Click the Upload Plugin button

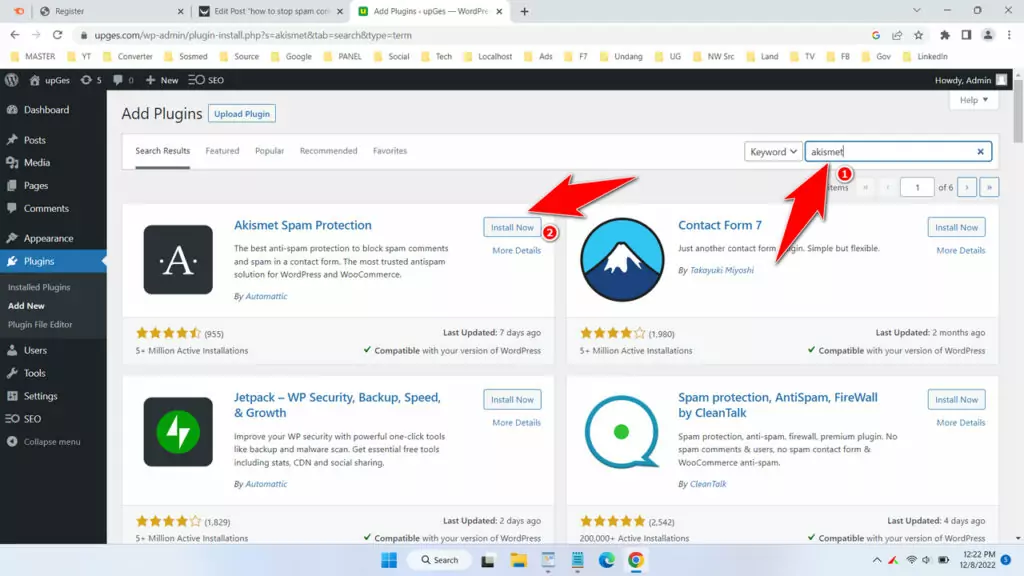point(242,114)
